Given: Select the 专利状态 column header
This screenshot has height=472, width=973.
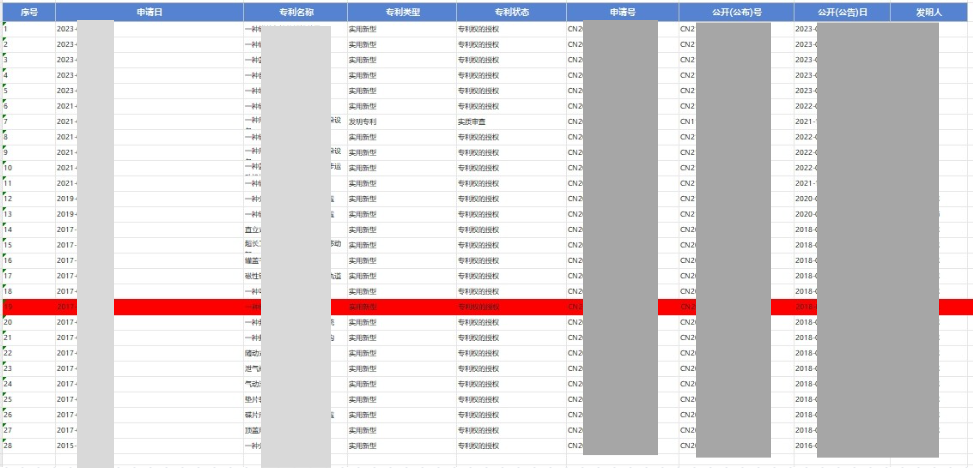Looking at the screenshot, I should (511, 12).
